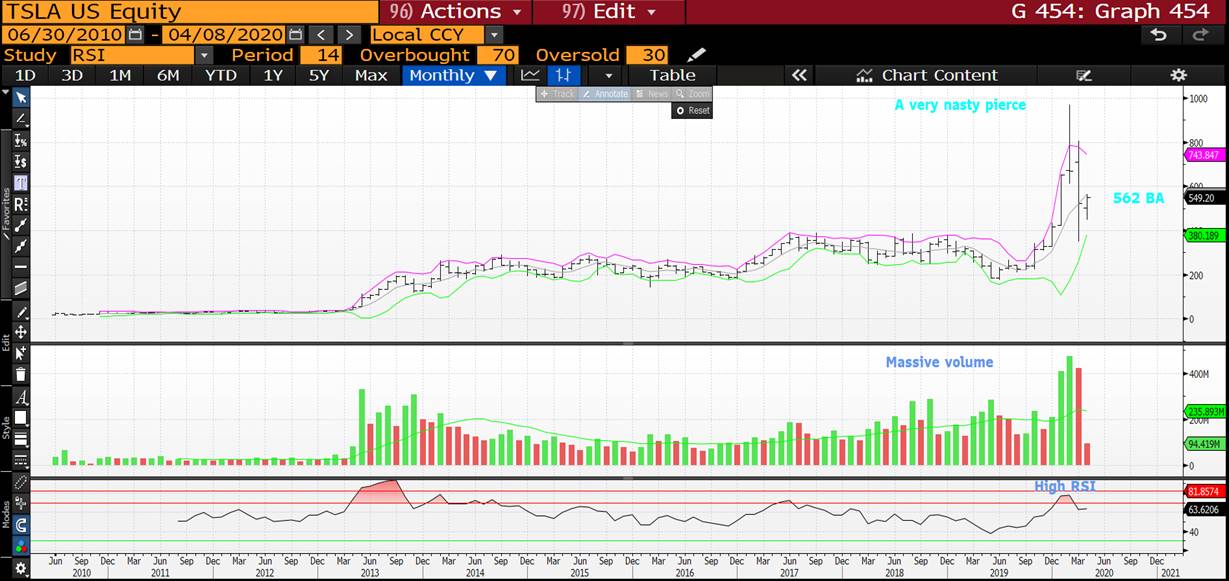The height and width of the screenshot is (581, 1229).
Task: Switch to bar chart type
Action: point(564,75)
